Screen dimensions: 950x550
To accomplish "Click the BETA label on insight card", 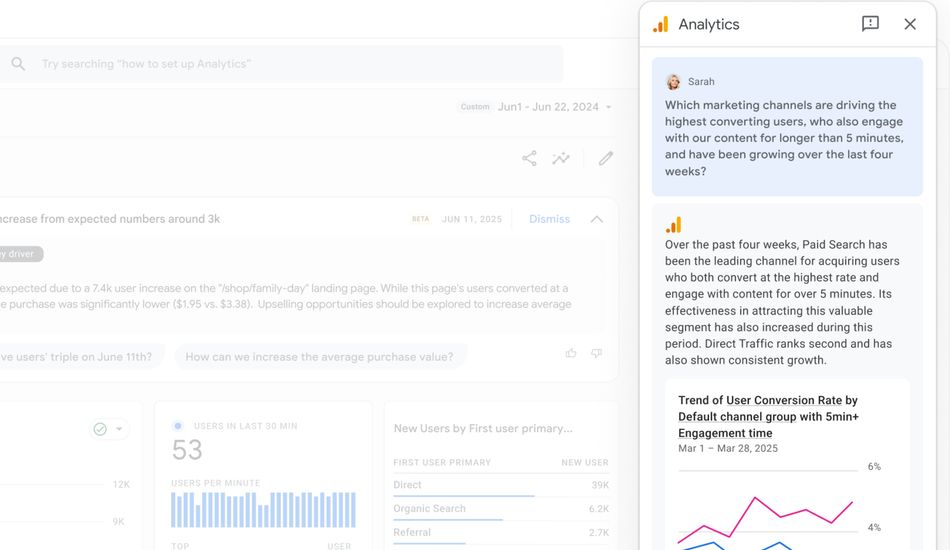I will pyautogui.click(x=420, y=219).
